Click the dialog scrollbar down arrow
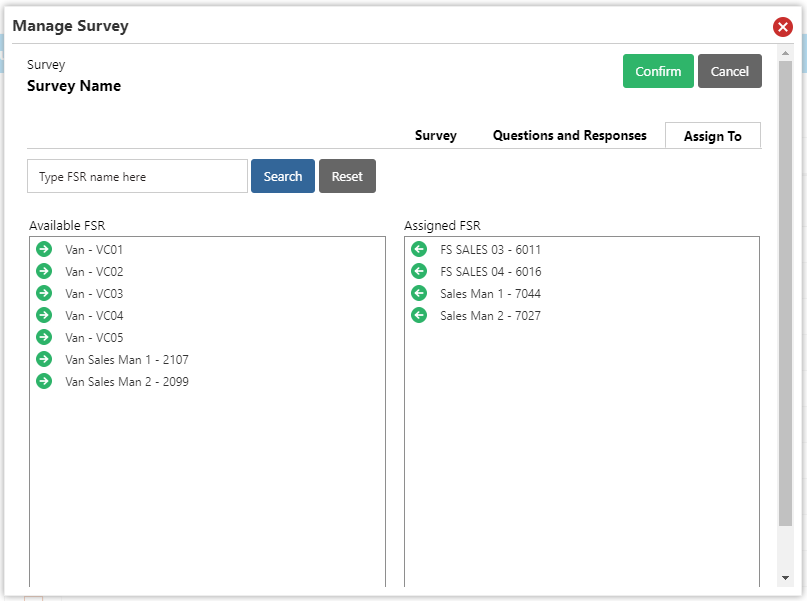The width and height of the screenshot is (807, 601). (785, 578)
